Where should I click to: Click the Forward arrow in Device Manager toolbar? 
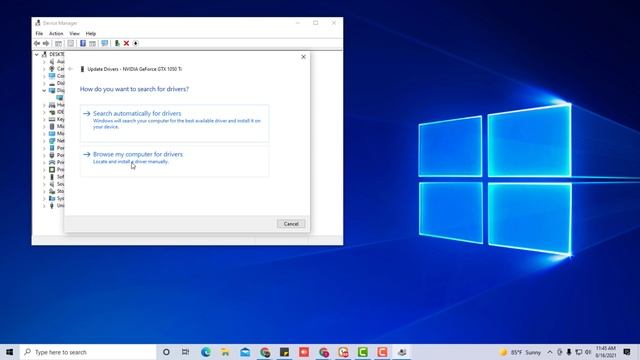[x=46, y=43]
